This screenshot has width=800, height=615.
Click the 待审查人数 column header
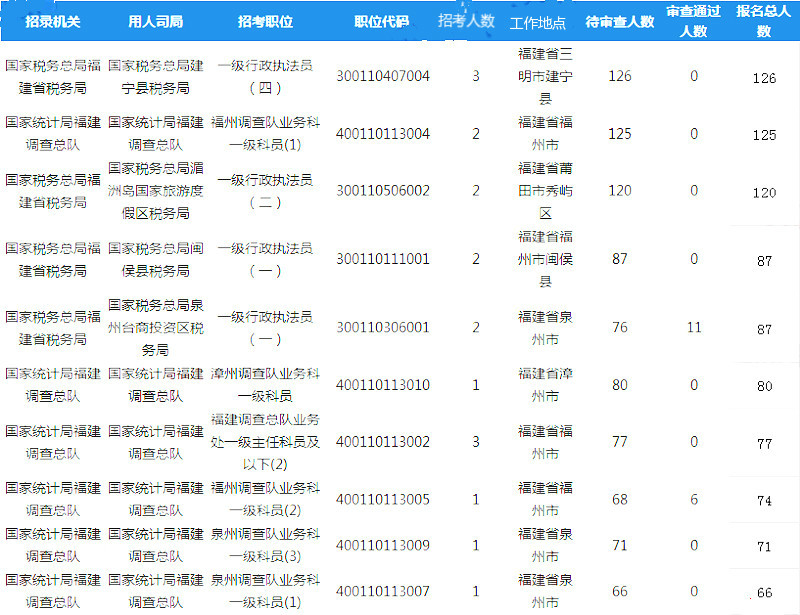[x=620, y=21]
